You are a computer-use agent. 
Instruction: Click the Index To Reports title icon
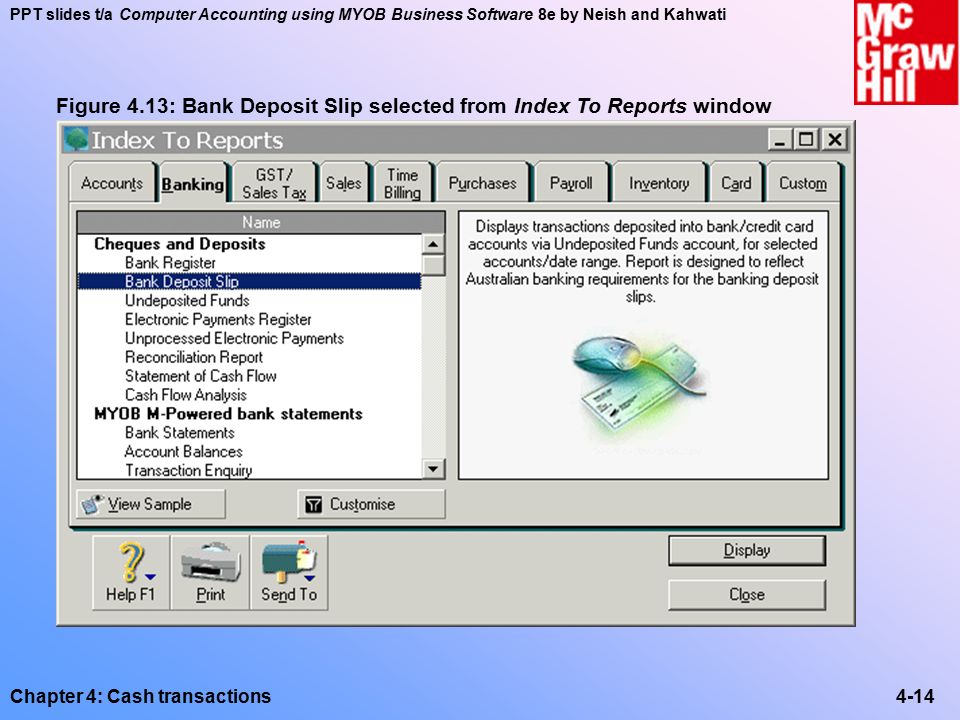76,140
